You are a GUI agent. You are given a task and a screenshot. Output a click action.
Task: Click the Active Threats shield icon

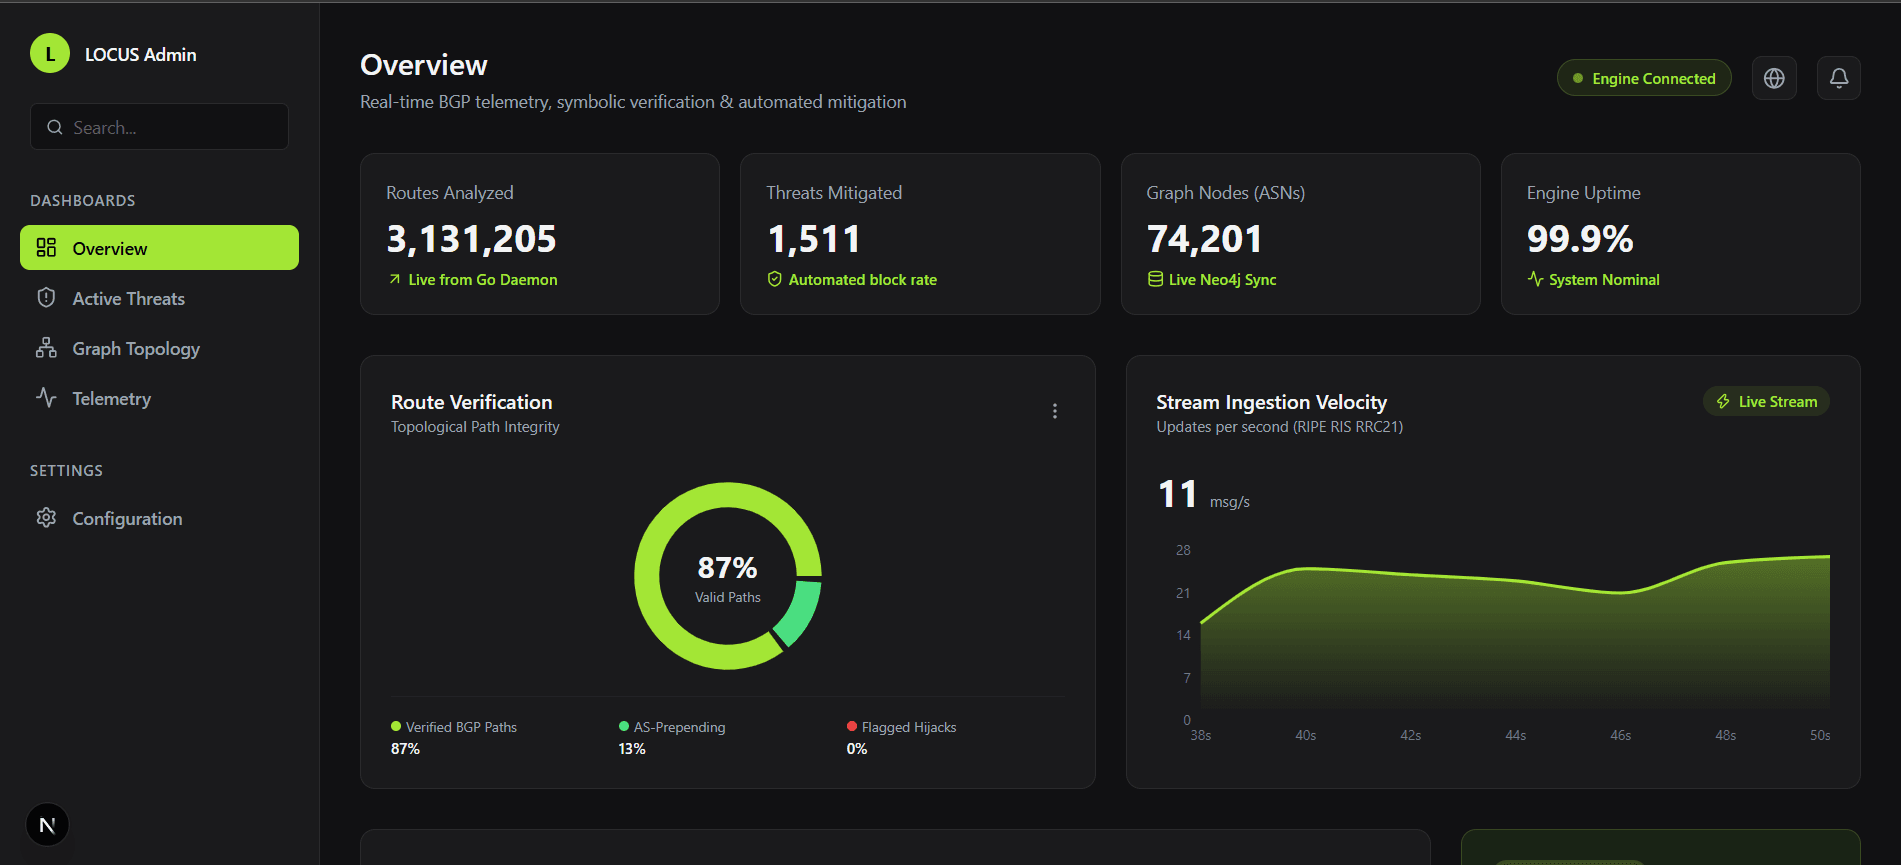pyautogui.click(x=46, y=297)
